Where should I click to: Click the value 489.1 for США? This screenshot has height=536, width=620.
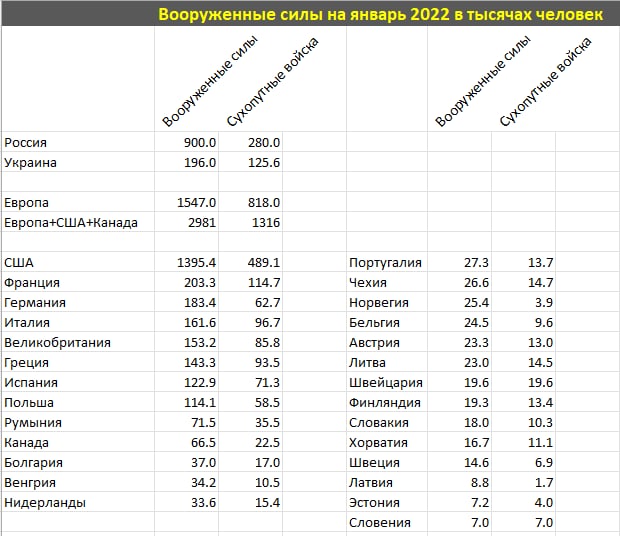tap(264, 262)
